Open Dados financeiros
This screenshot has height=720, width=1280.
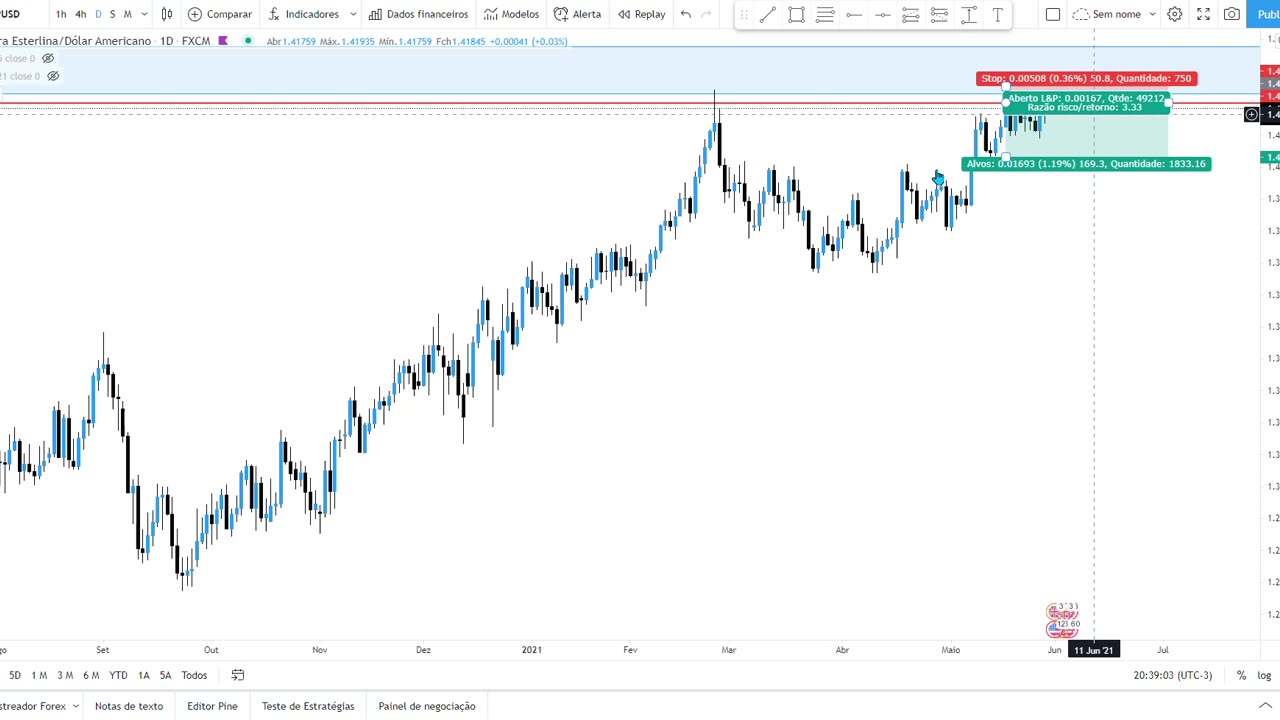pyautogui.click(x=418, y=14)
